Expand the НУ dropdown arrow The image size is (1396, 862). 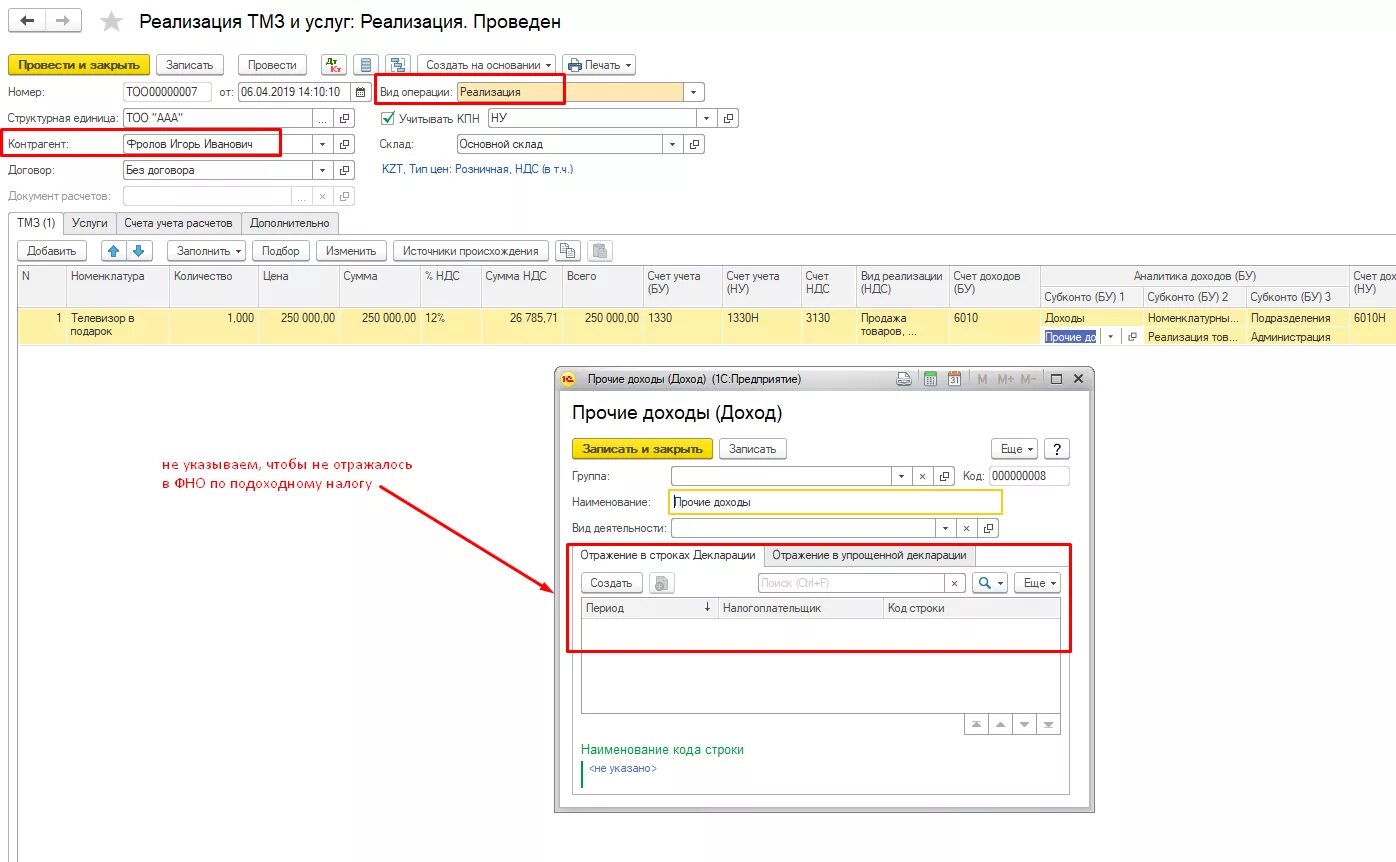click(x=706, y=118)
